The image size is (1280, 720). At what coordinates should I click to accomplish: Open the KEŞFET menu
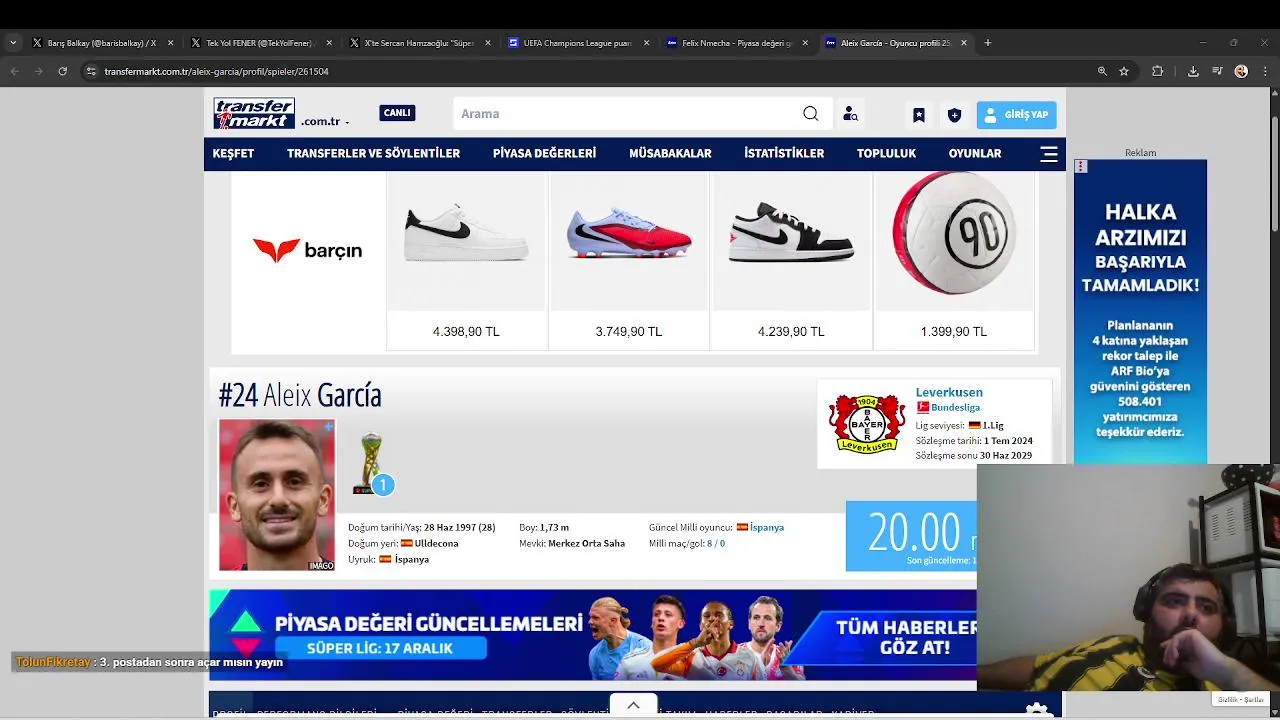pos(233,154)
